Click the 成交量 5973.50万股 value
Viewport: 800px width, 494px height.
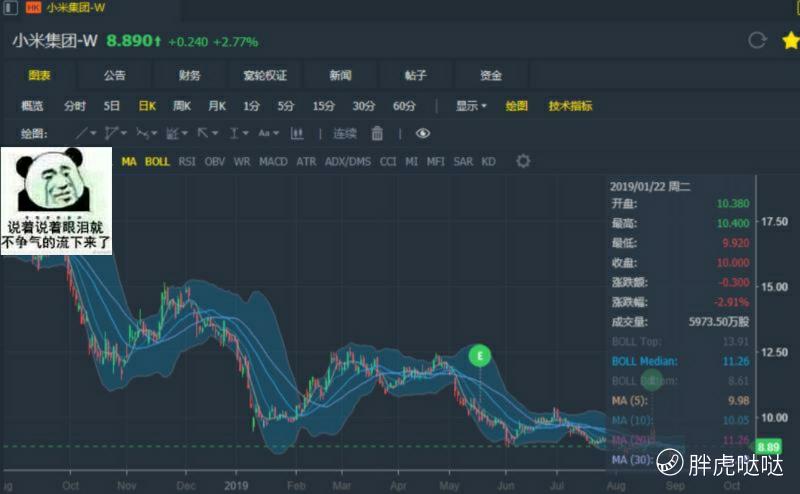718,322
